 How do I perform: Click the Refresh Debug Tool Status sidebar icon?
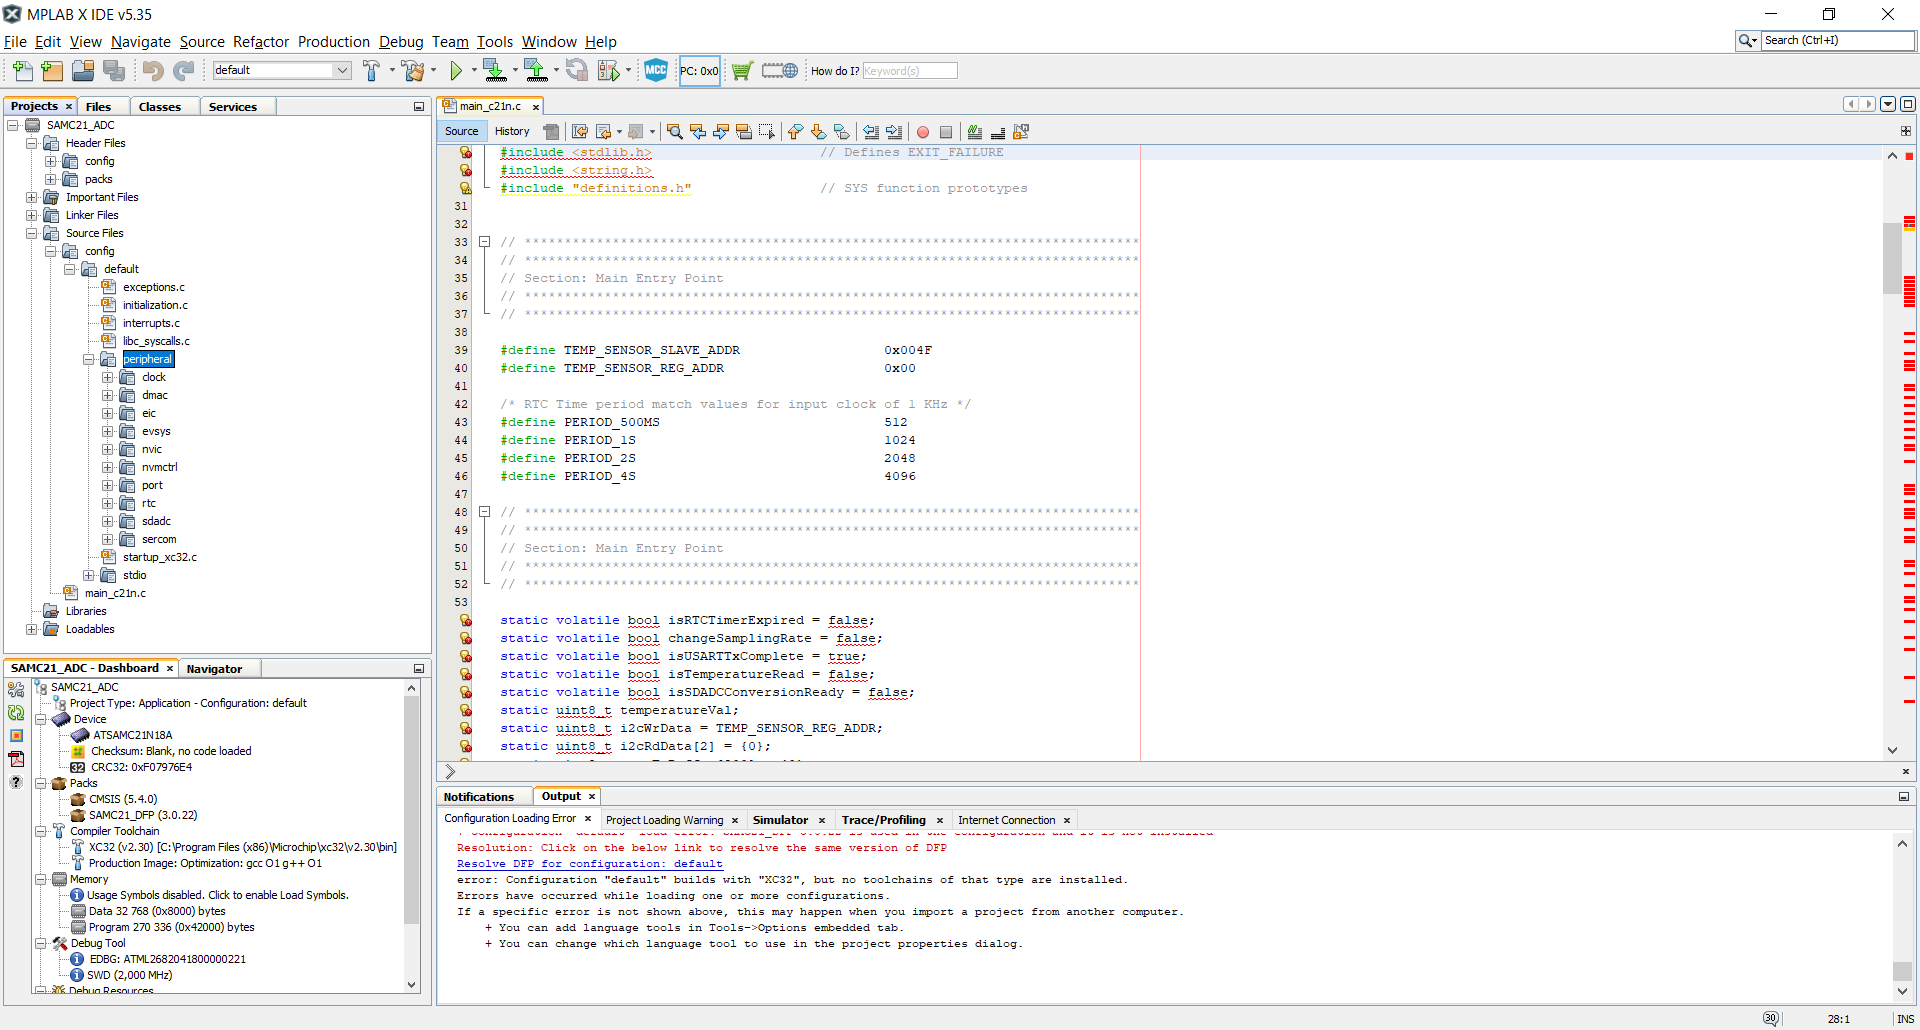pos(16,713)
